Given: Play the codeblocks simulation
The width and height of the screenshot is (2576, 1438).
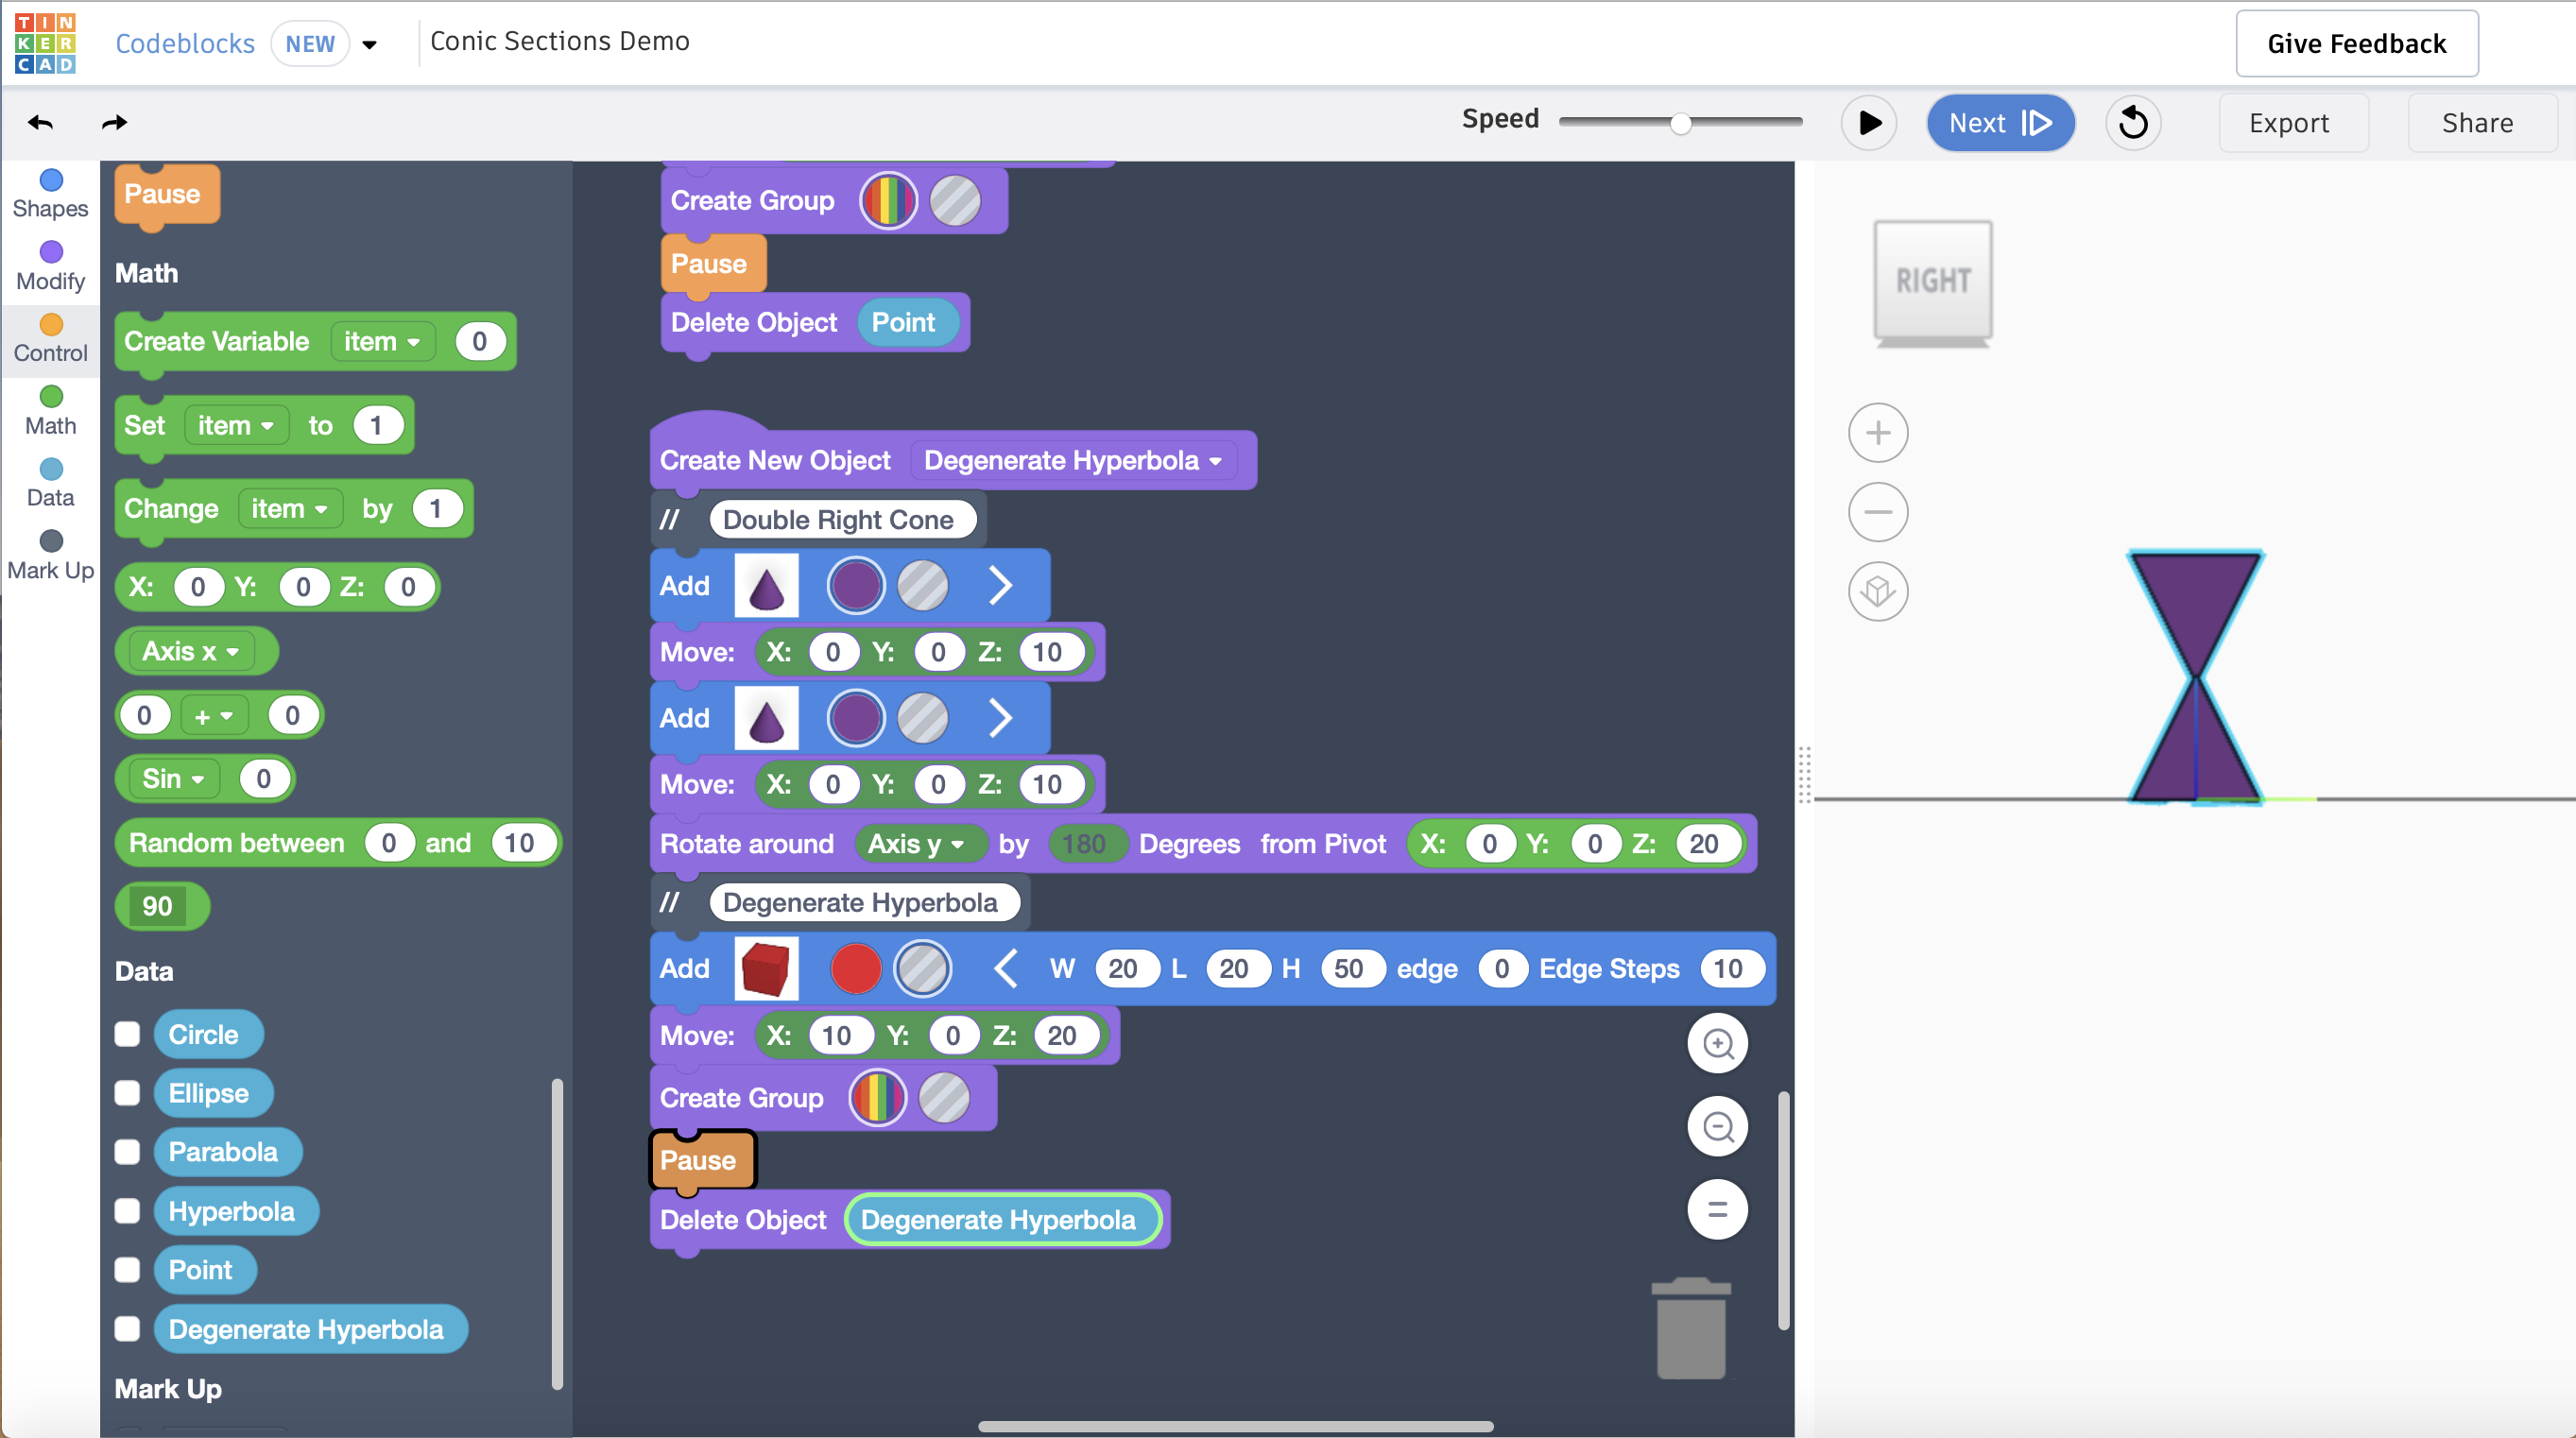Looking at the screenshot, I should point(1868,123).
